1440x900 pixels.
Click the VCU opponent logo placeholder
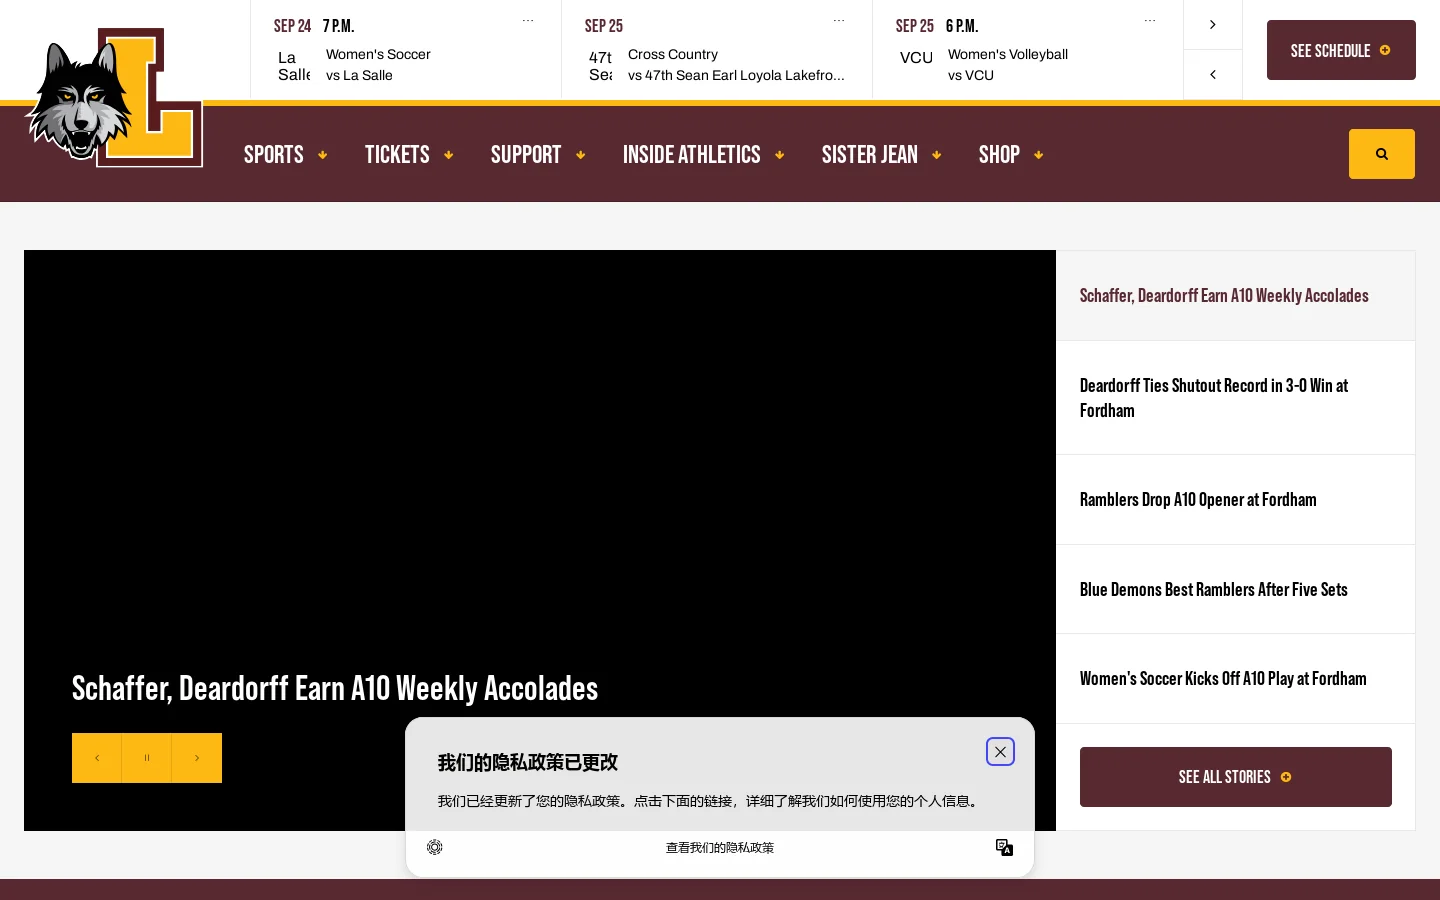pyautogui.click(x=916, y=58)
